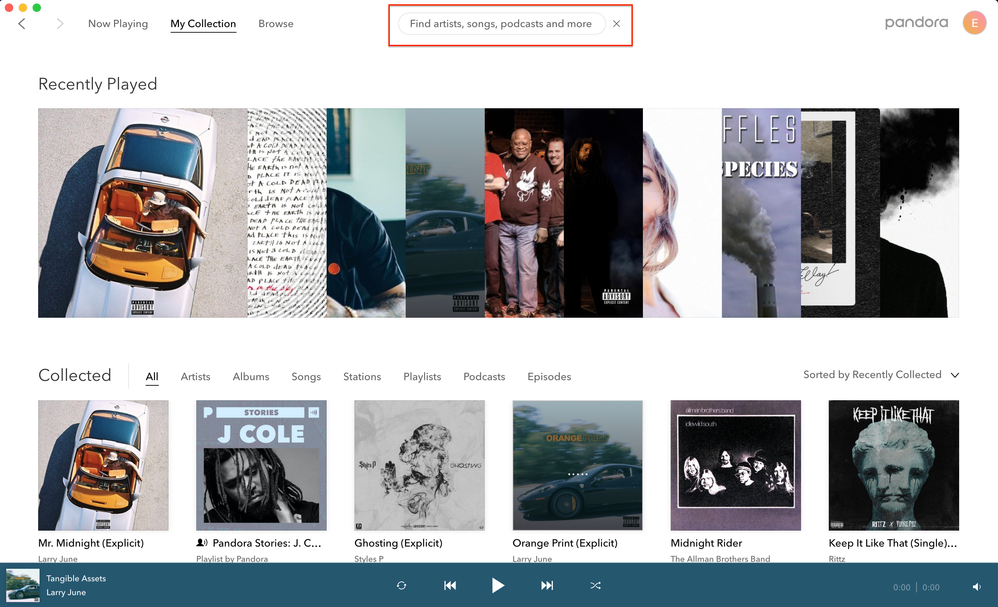Mute the volume speaker icon

[977, 587]
